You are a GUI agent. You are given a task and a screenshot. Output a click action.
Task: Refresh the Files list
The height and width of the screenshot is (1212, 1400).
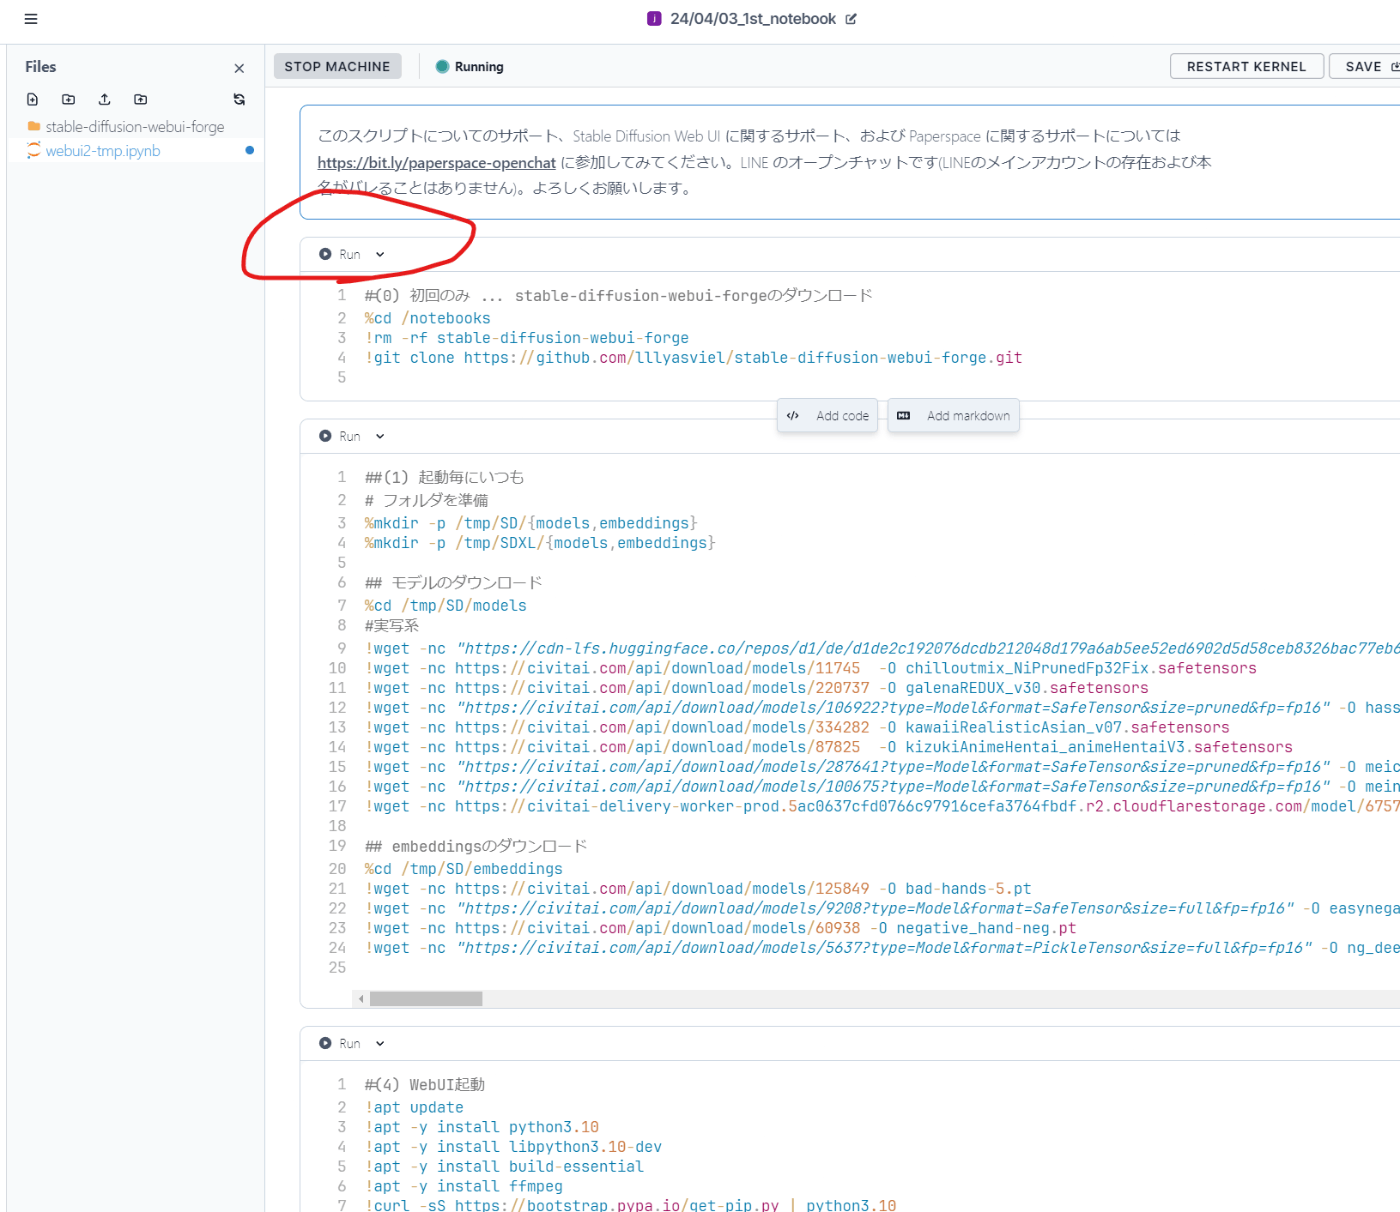click(x=239, y=99)
